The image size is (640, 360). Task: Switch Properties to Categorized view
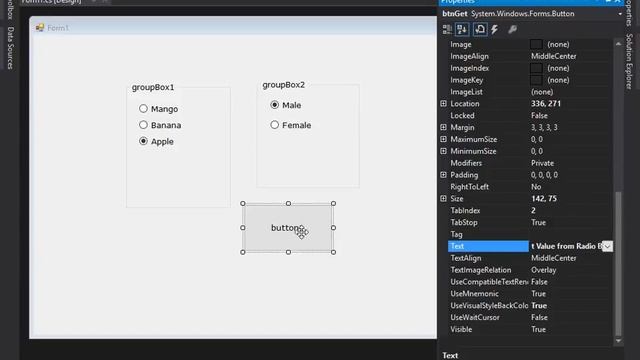(x=447, y=29)
